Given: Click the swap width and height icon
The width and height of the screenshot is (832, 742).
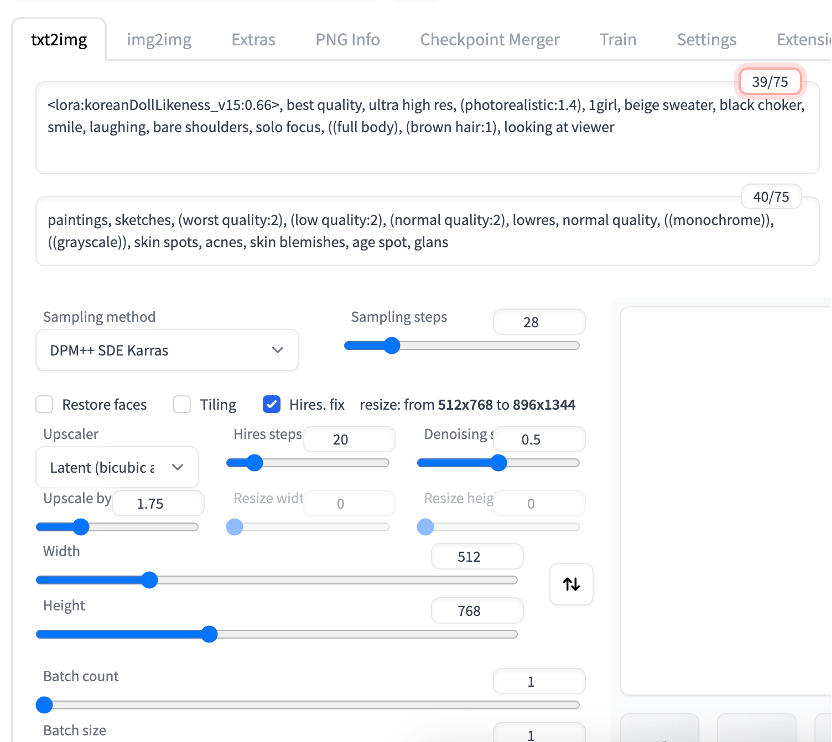Looking at the screenshot, I should pos(571,584).
